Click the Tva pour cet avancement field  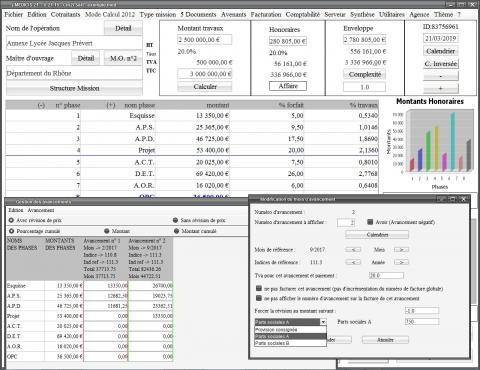[386, 275]
